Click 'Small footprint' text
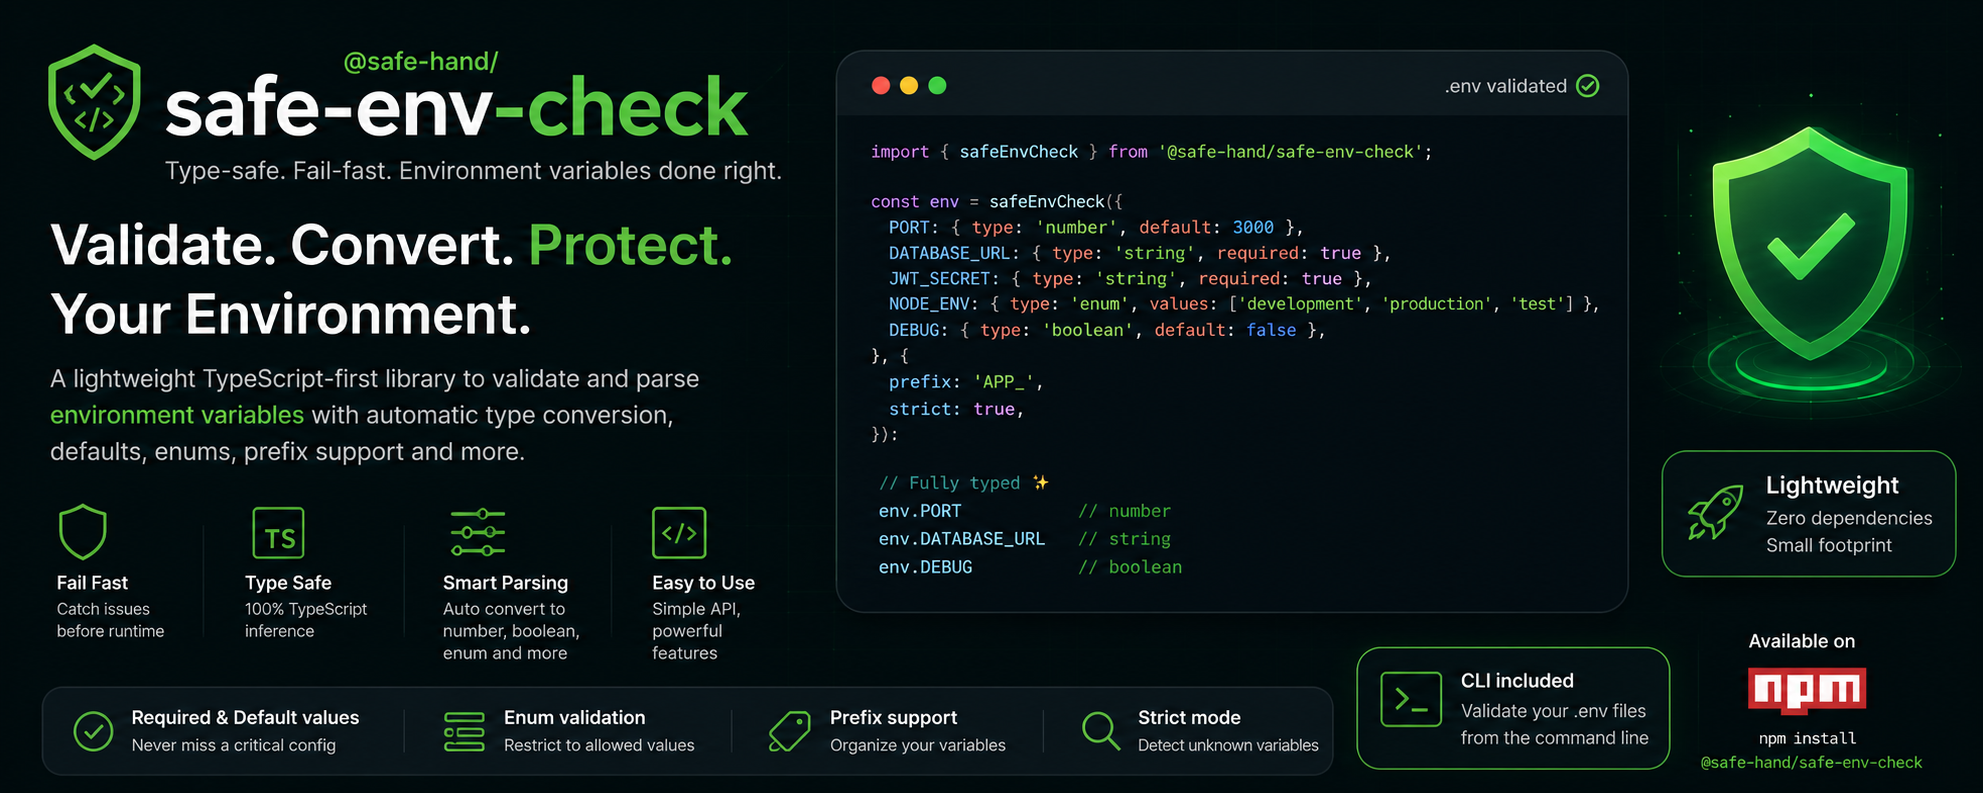The height and width of the screenshot is (793, 1983). [1829, 545]
